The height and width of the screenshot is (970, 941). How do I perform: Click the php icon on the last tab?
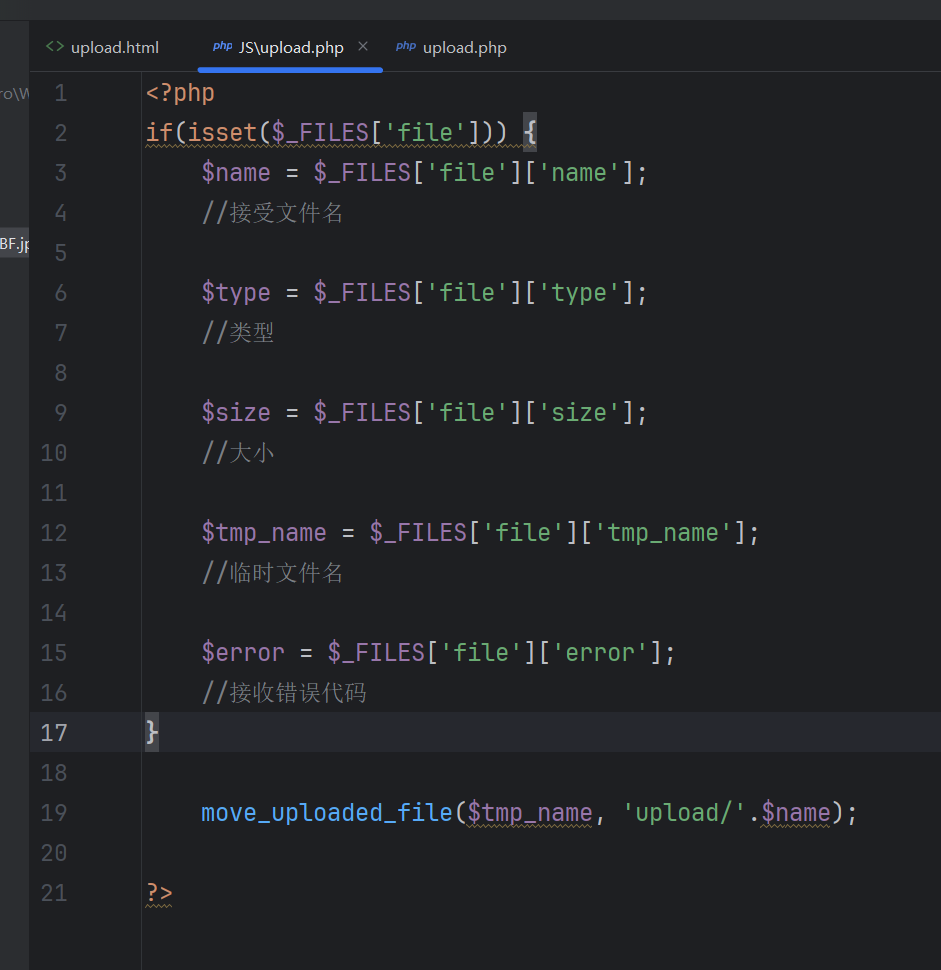click(x=406, y=46)
